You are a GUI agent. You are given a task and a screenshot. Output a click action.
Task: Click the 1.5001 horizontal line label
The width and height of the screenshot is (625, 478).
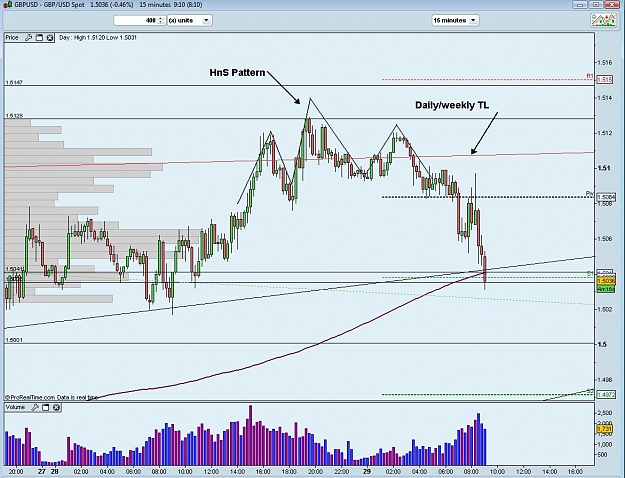(x=14, y=340)
